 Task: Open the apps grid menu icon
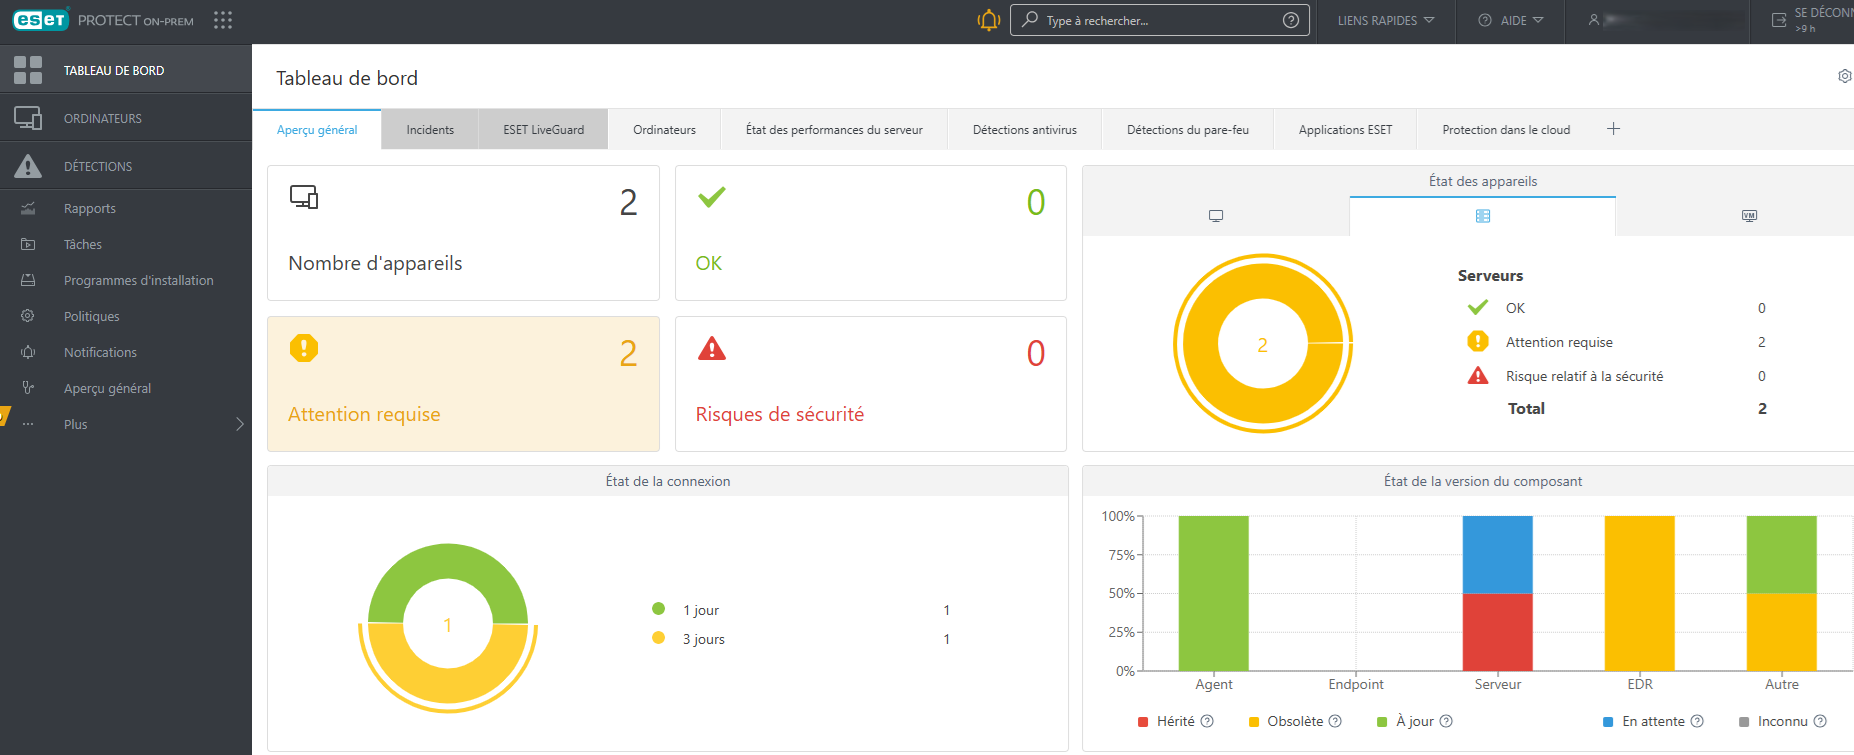click(223, 20)
